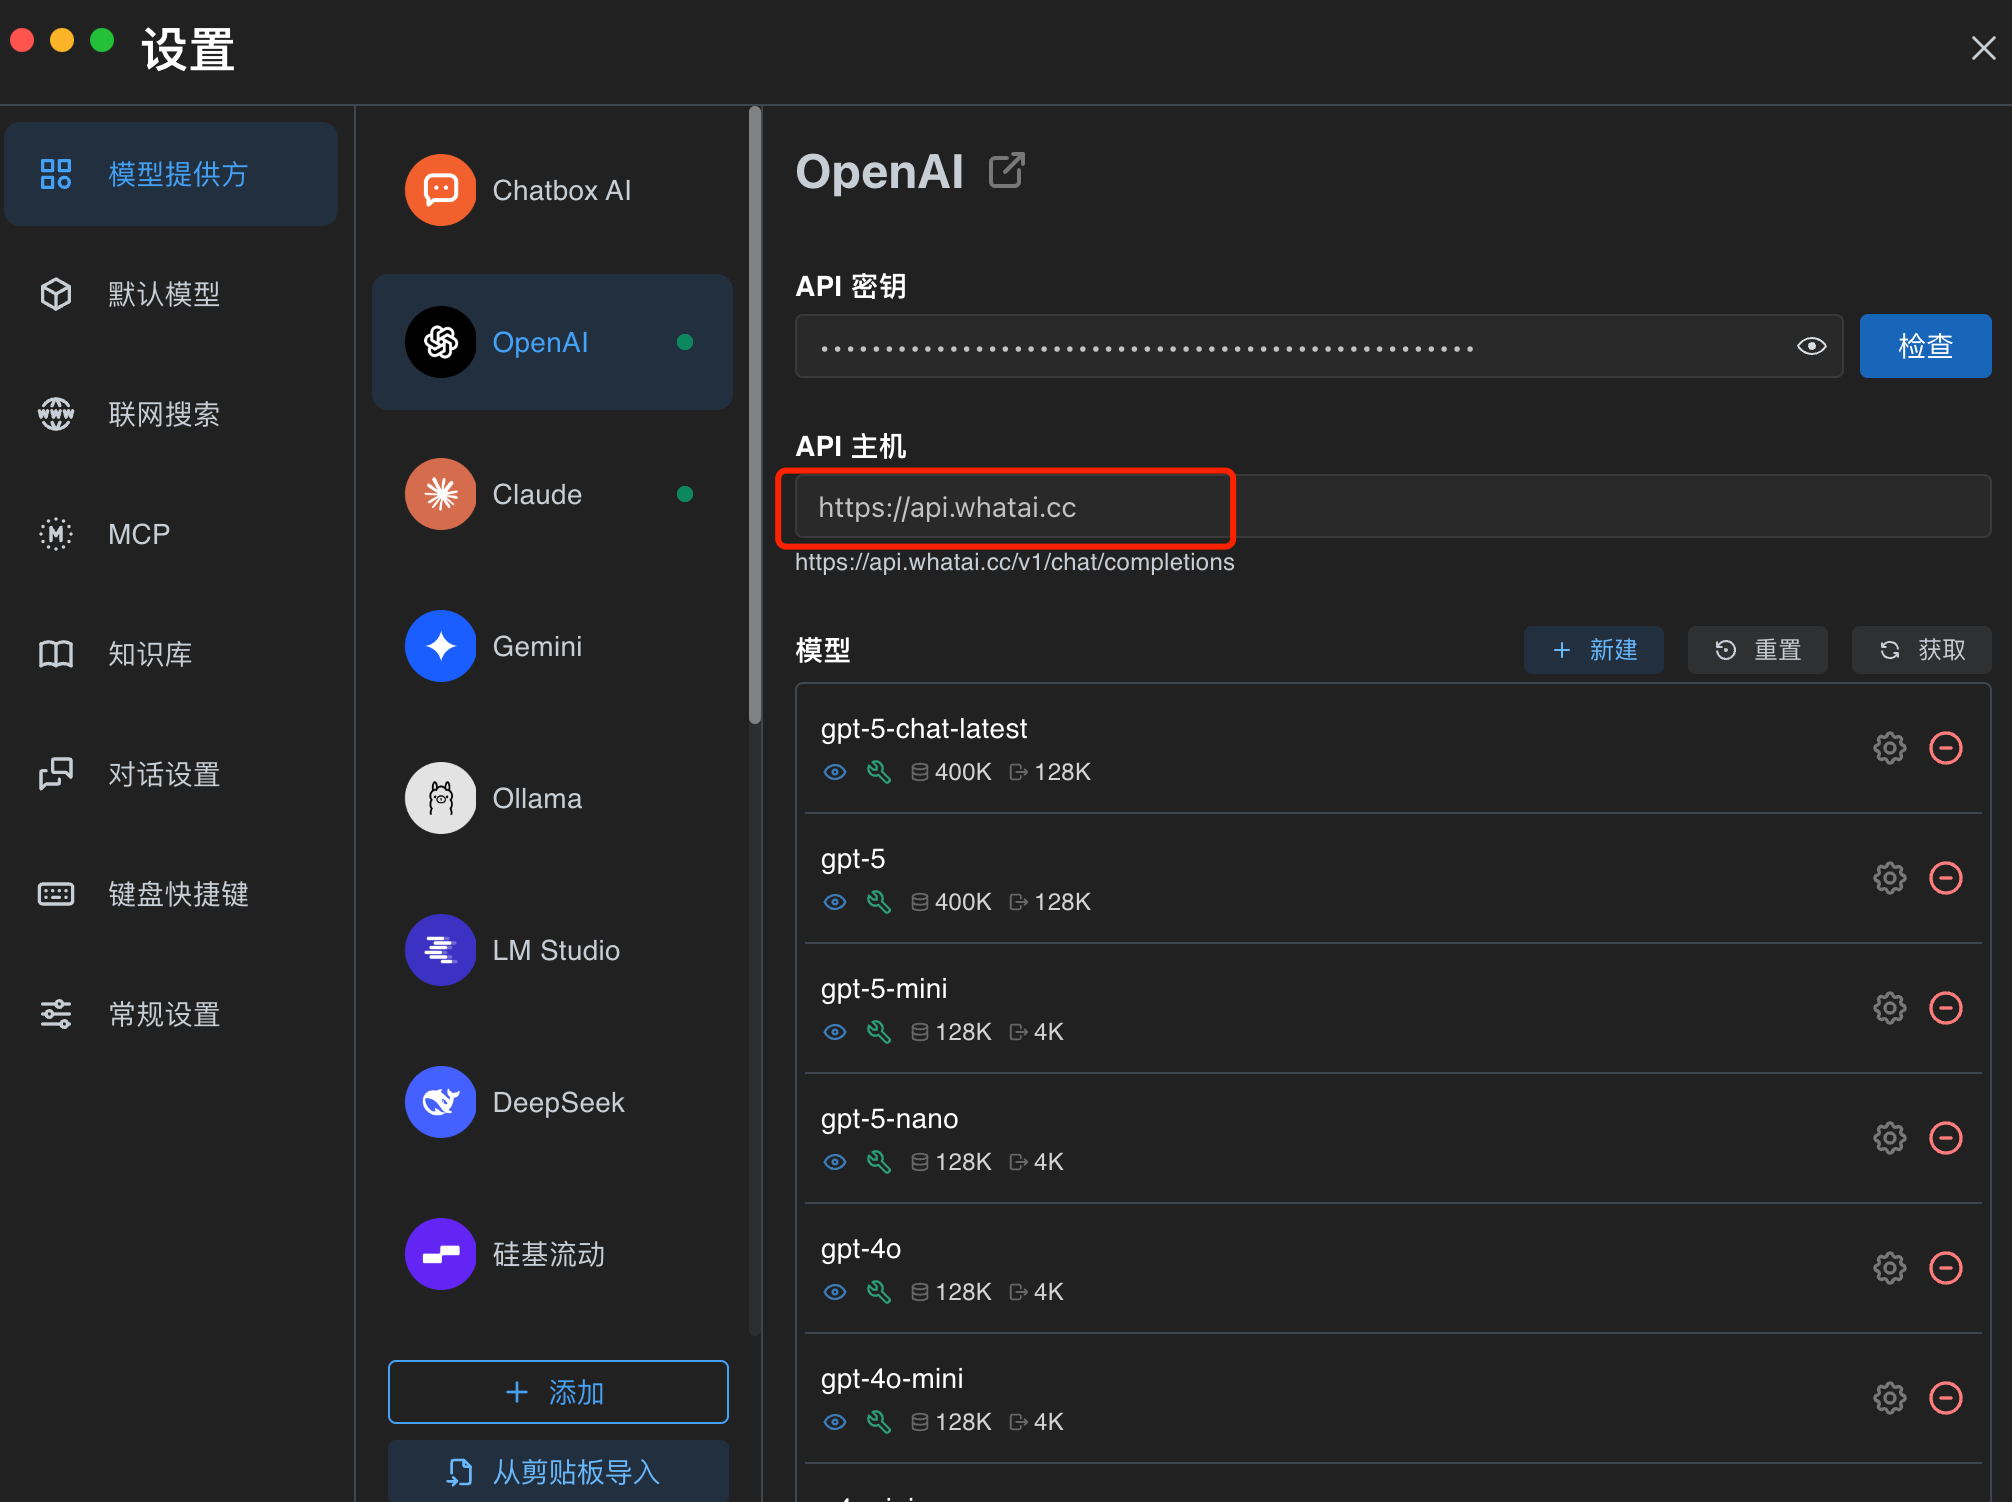Click 检查 to verify the API key
This screenshot has height=1502, width=2012.
pyautogui.click(x=1924, y=346)
